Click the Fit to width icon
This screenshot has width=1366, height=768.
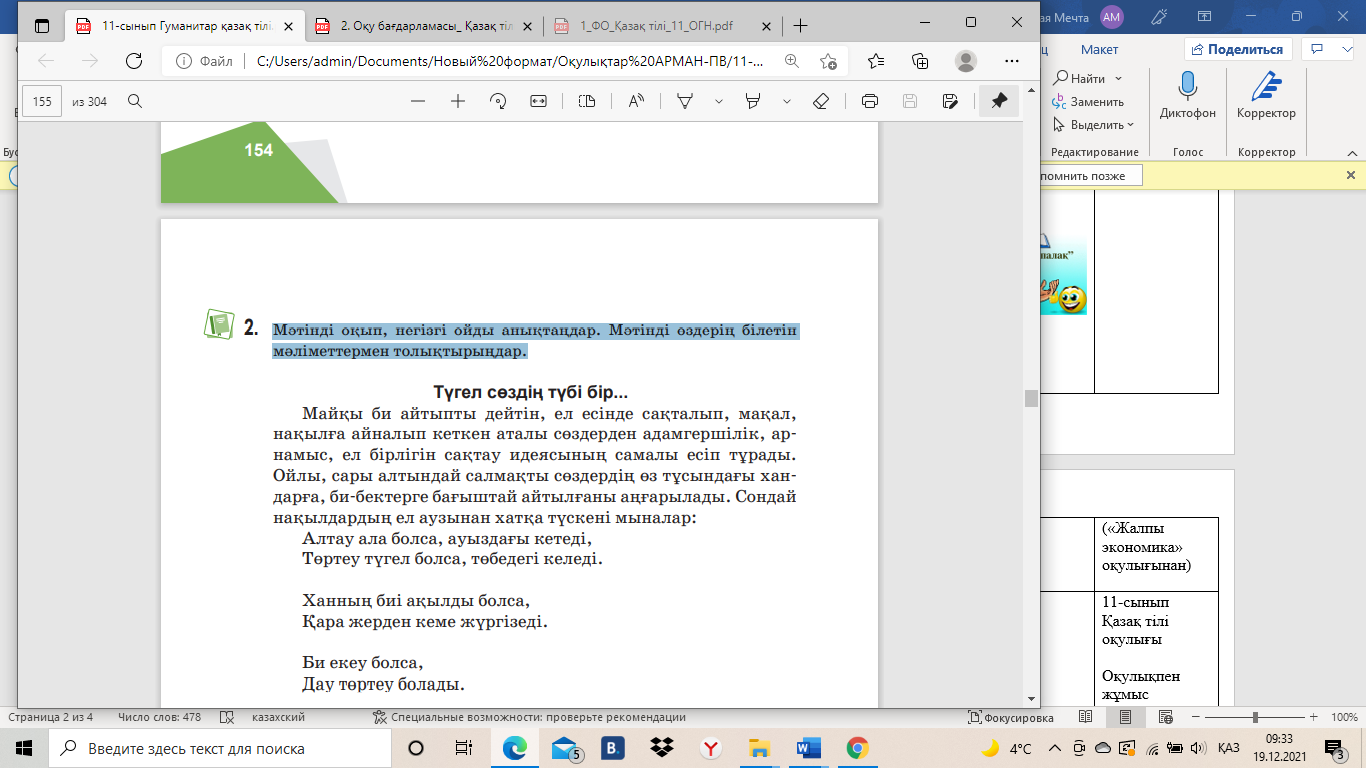coord(538,101)
